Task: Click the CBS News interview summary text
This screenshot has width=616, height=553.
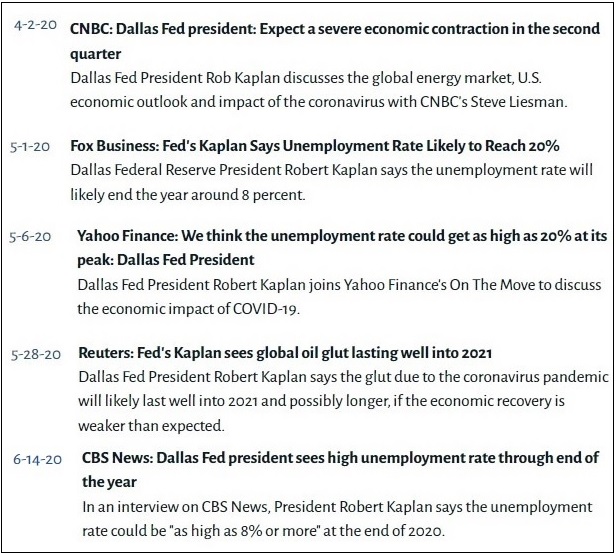Action: [337, 518]
